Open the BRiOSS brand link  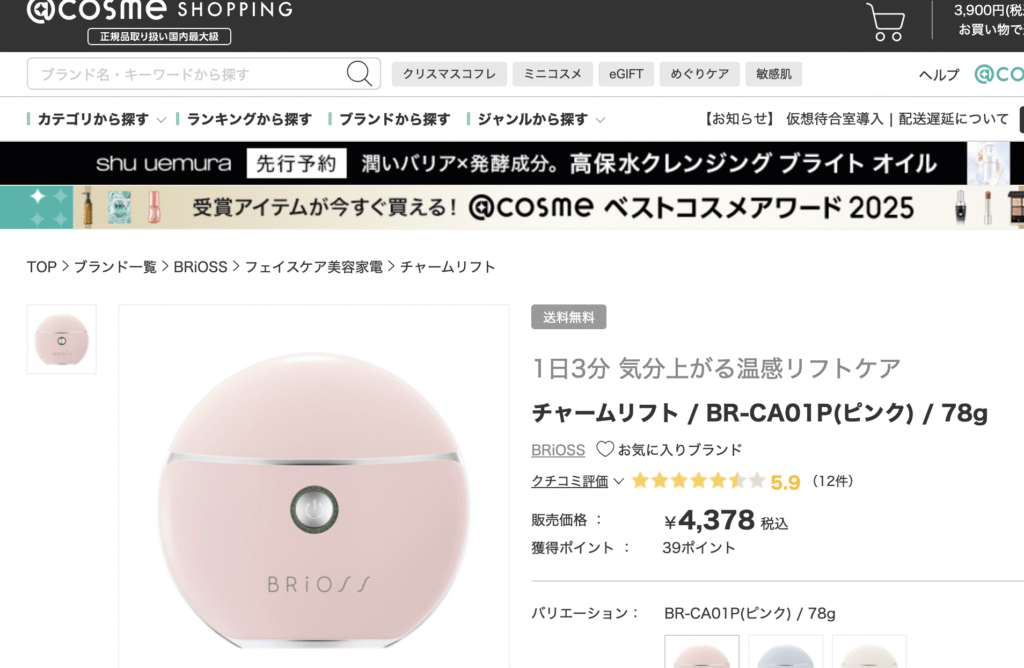(558, 449)
